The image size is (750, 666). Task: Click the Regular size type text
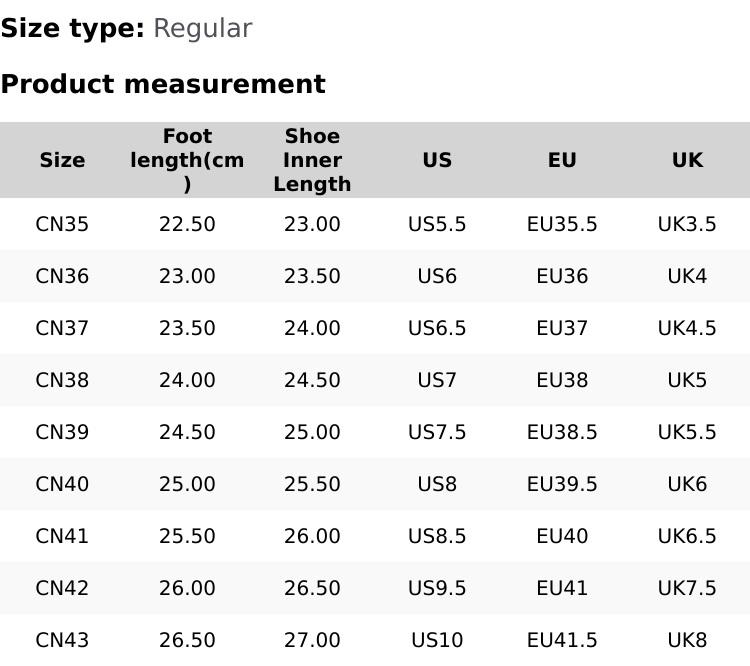click(202, 28)
